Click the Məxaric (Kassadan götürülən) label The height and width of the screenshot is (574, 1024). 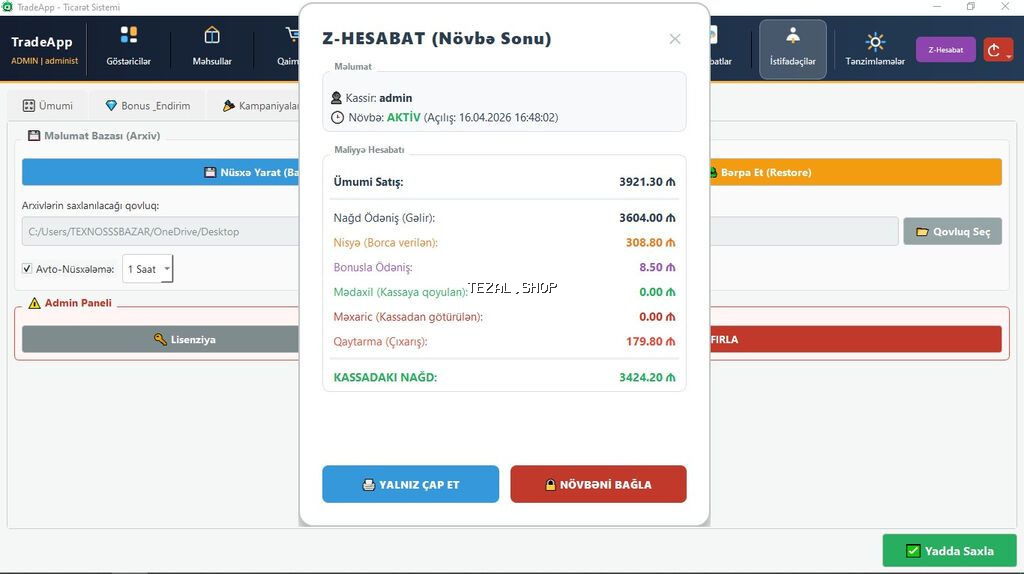(408, 317)
